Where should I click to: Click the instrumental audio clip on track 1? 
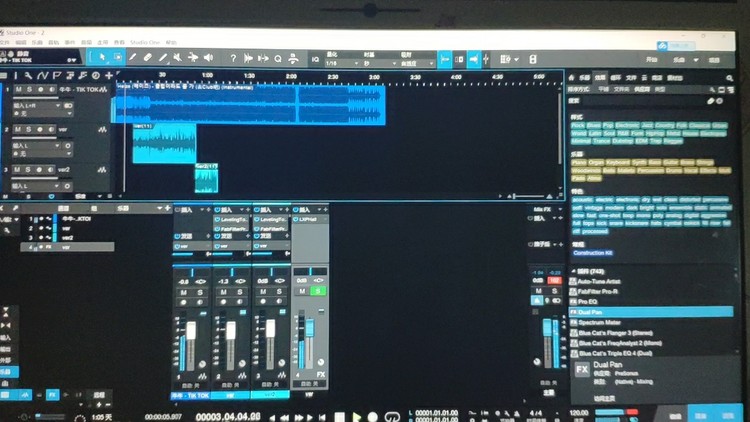click(250, 104)
